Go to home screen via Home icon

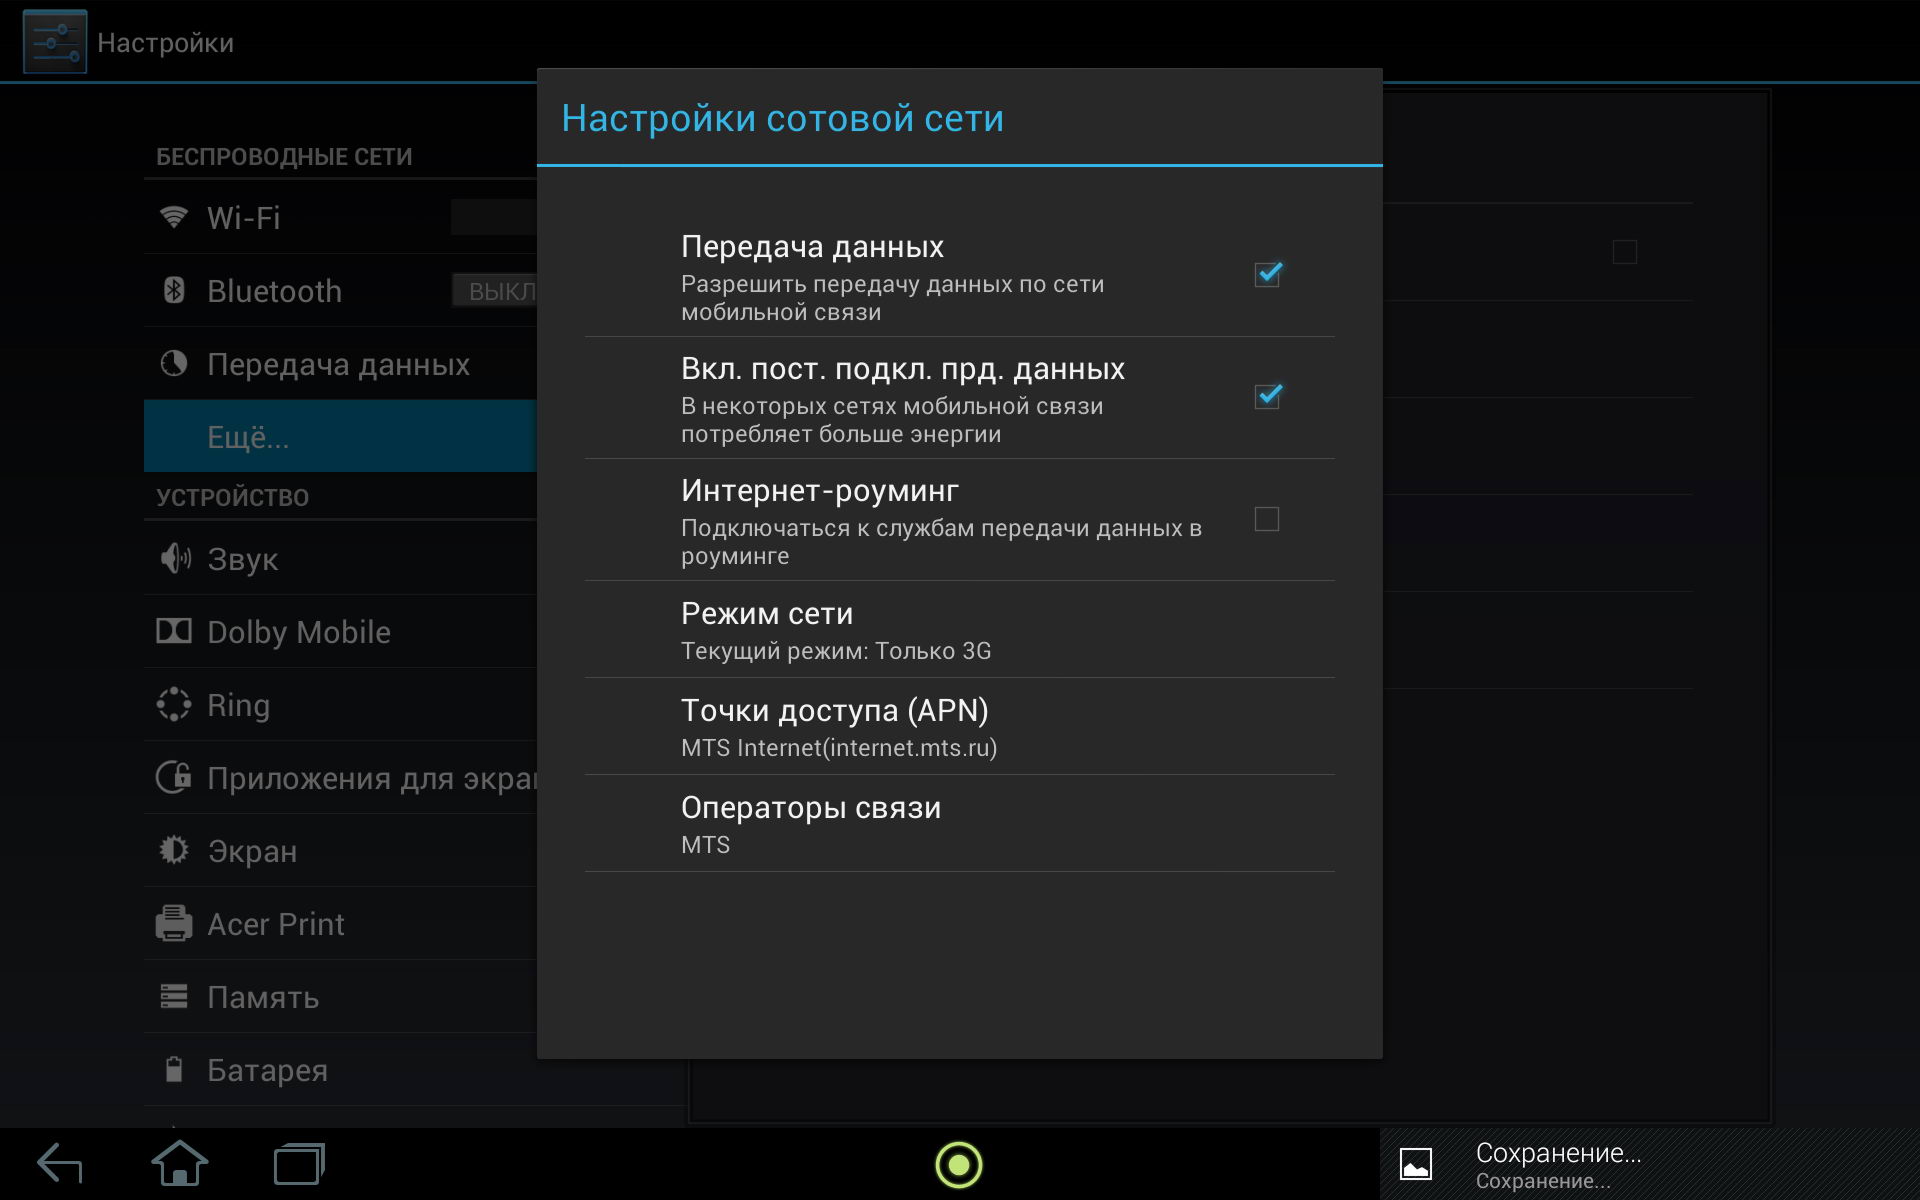pyautogui.click(x=179, y=1164)
